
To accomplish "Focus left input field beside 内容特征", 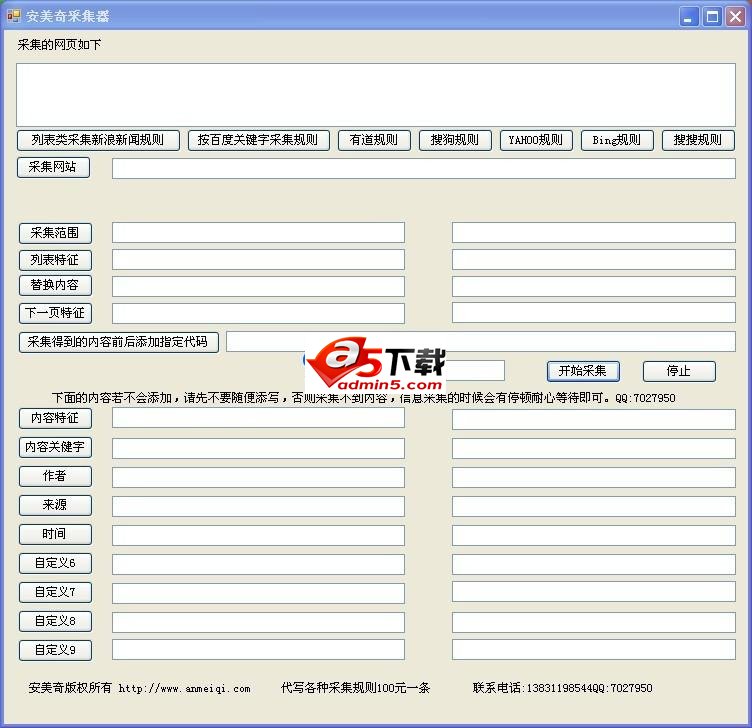I will 258,418.
